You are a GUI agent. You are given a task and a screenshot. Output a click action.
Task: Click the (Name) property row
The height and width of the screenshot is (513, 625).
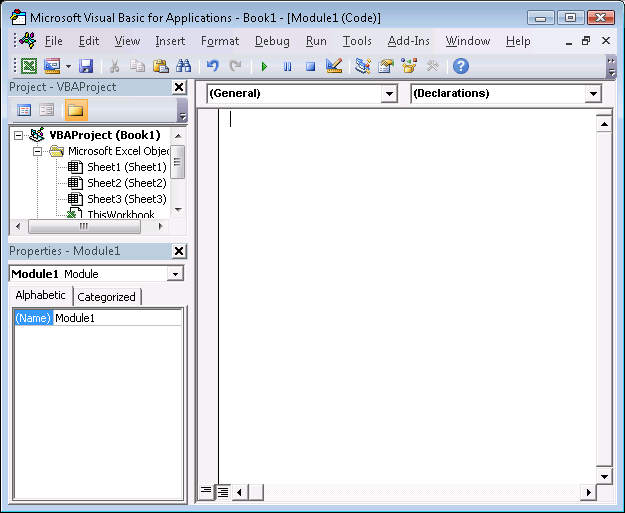coord(98,318)
